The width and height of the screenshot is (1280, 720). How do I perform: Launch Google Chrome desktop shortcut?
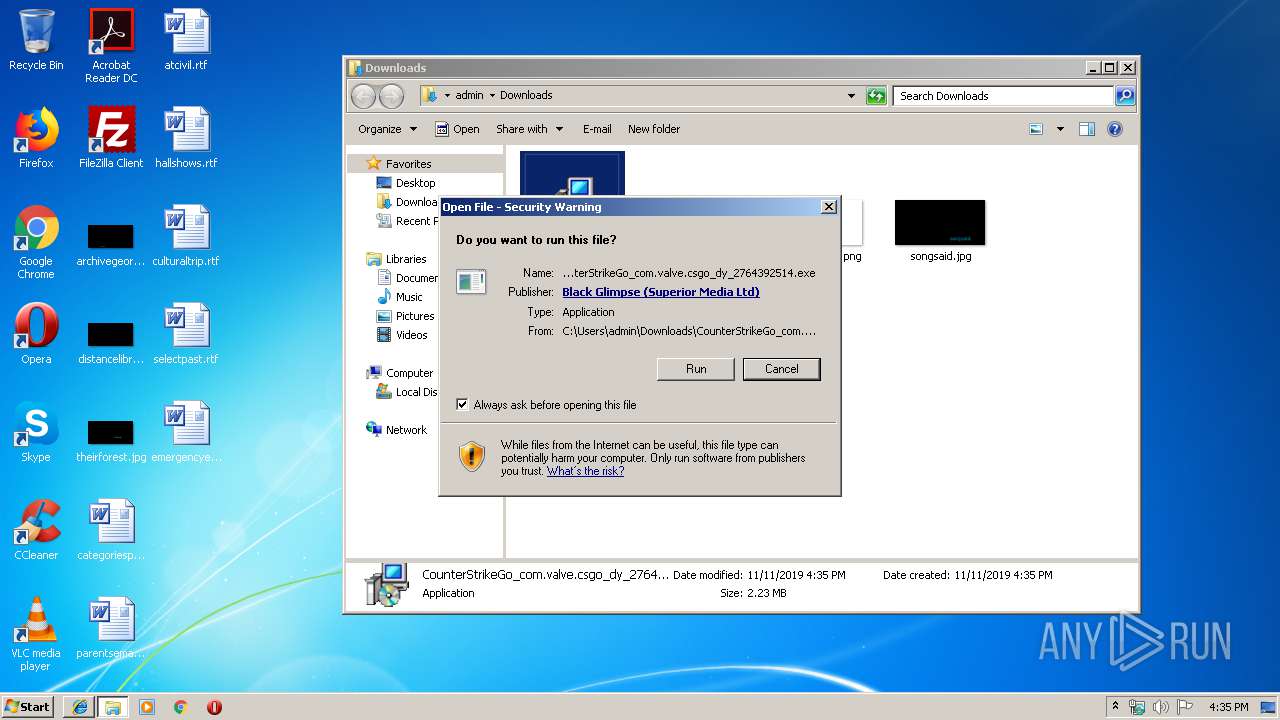36,242
